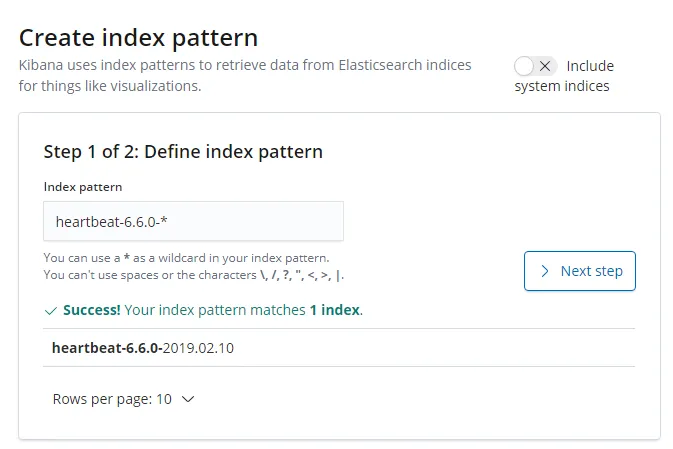Click the wildcard usage hint text
Screen dimensions: 673x449
[186, 258]
